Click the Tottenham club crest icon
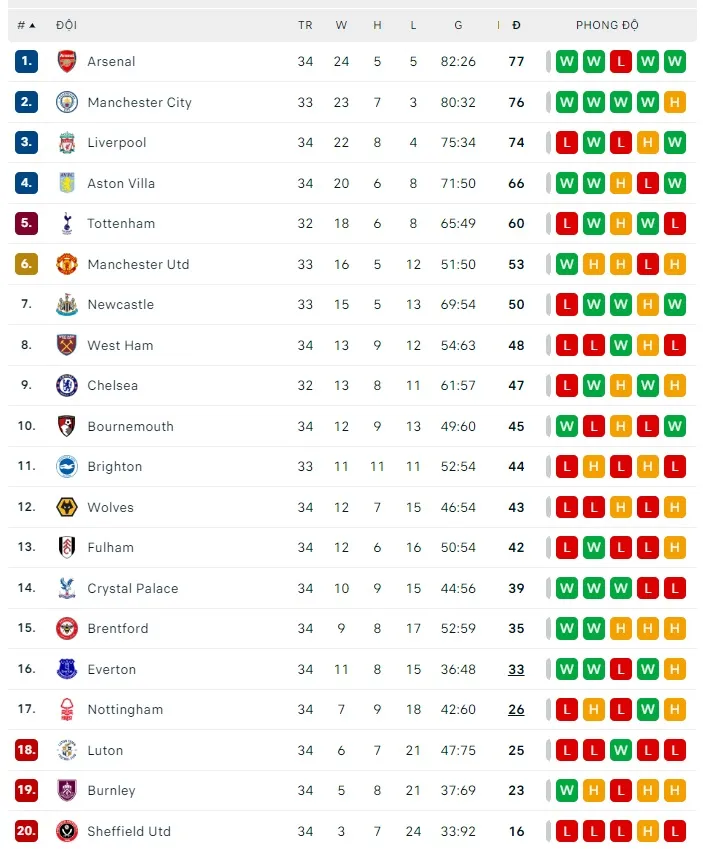 67,223
